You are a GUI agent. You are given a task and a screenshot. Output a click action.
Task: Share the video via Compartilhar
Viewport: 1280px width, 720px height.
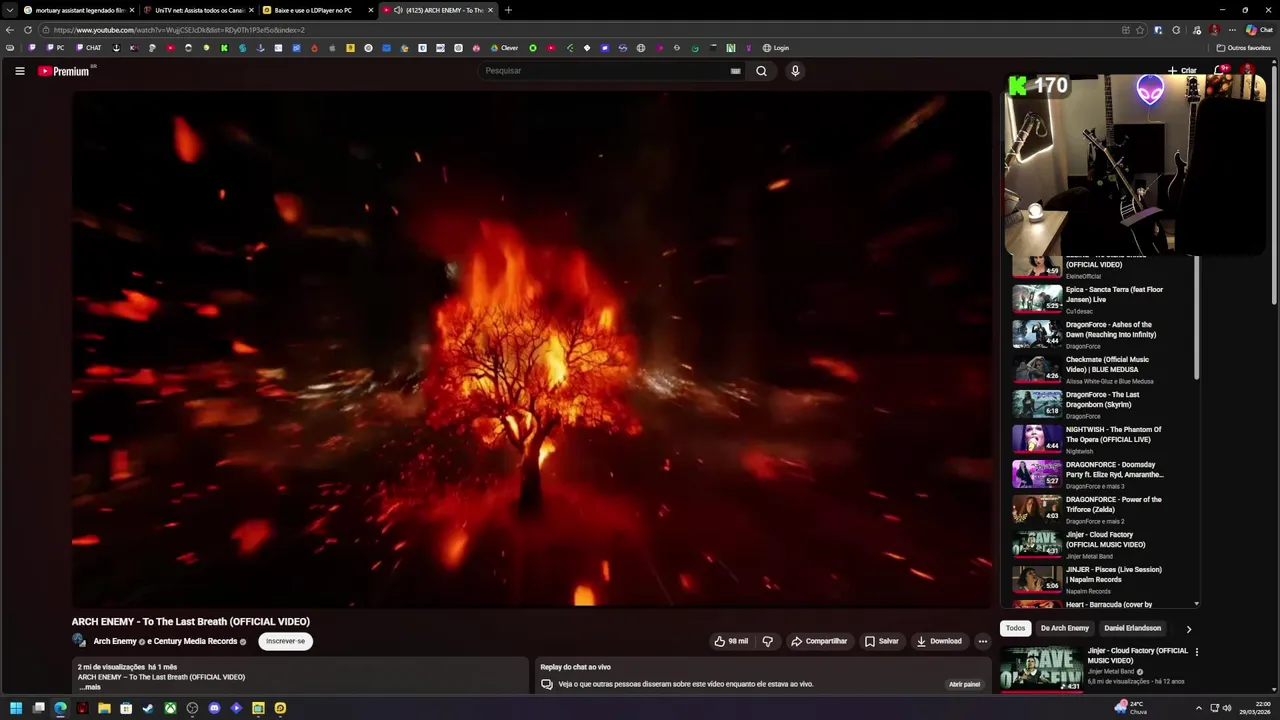tap(819, 641)
